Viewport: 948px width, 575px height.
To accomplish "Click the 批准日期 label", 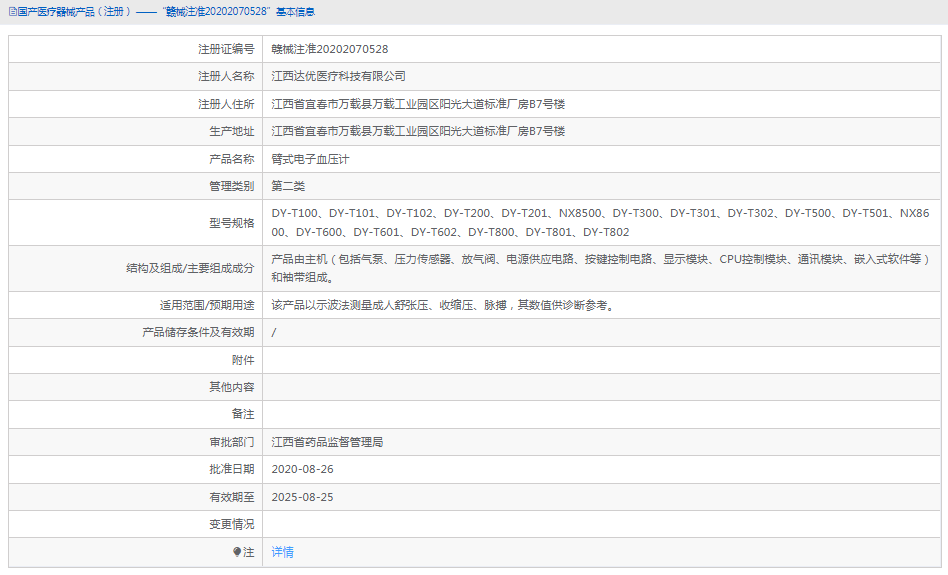I will [x=232, y=469].
